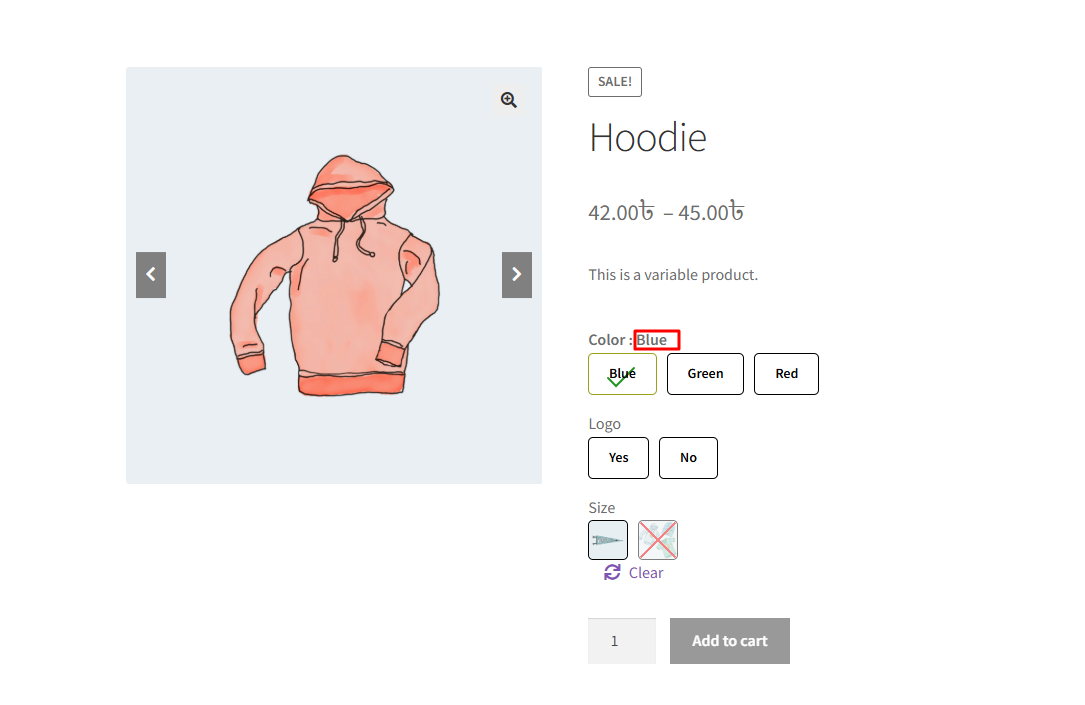This screenshot has width=1085, height=705.
Task: Select No for the Logo option
Action: 689,457
